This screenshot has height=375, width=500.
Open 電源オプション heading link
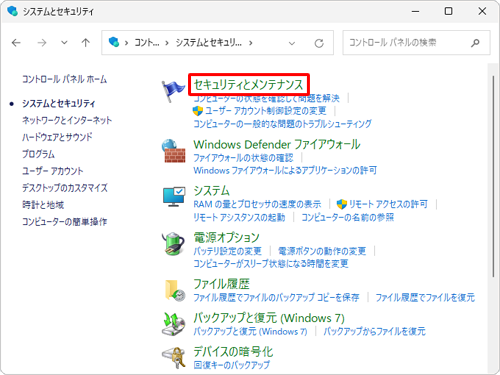coord(227,238)
